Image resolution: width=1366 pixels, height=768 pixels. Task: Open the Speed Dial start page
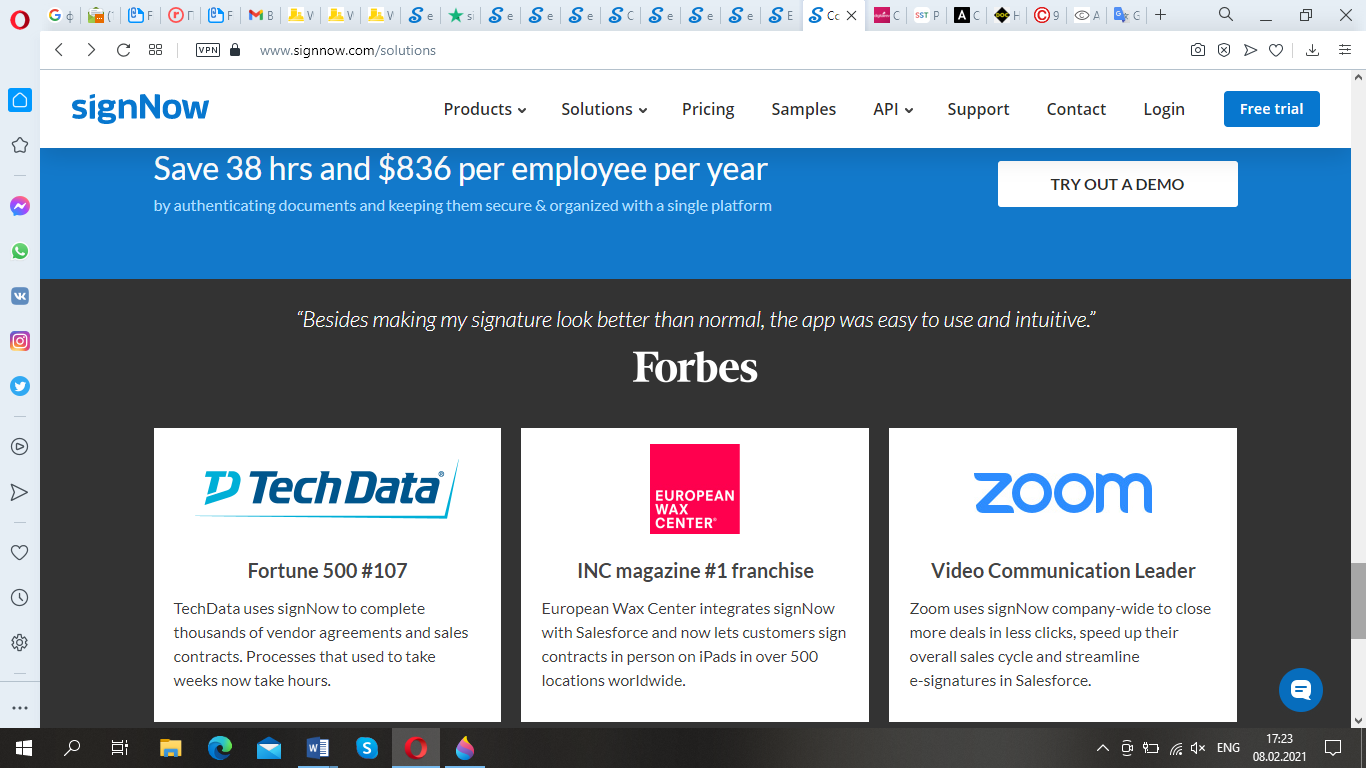(155, 50)
